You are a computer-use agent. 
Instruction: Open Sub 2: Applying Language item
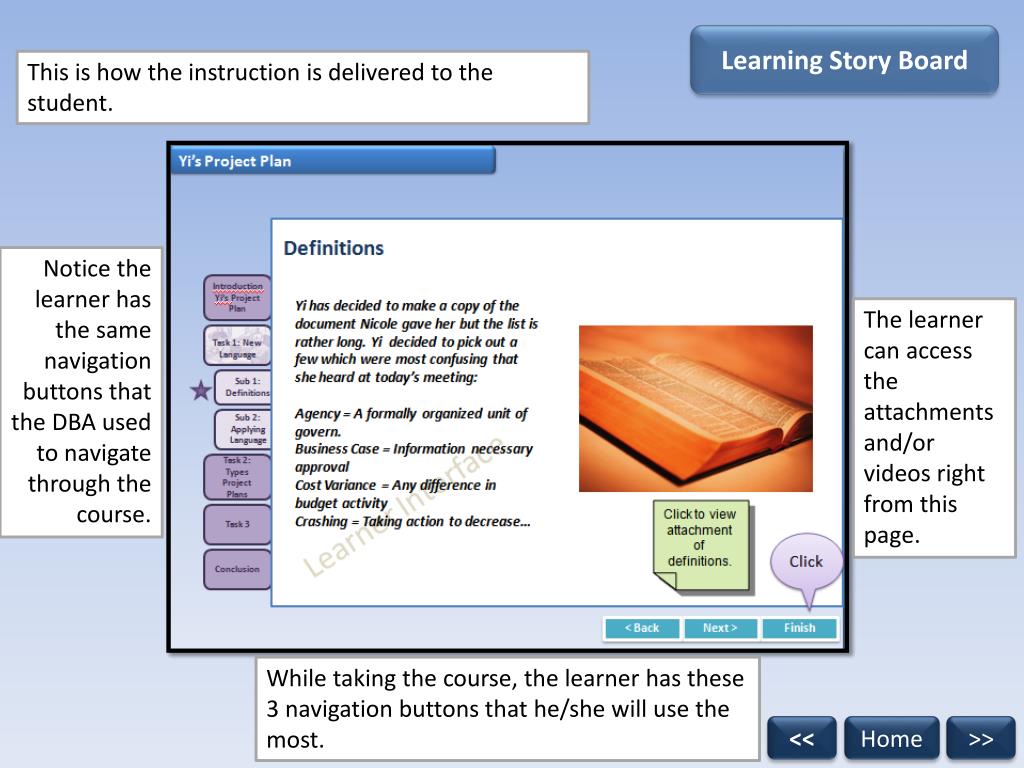243,428
